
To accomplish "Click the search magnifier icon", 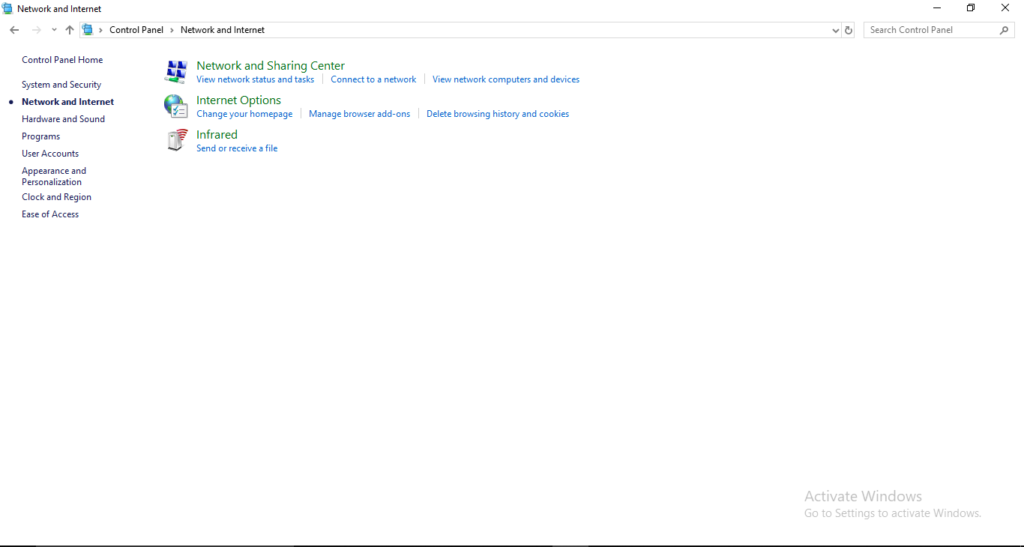I will (x=1004, y=30).
